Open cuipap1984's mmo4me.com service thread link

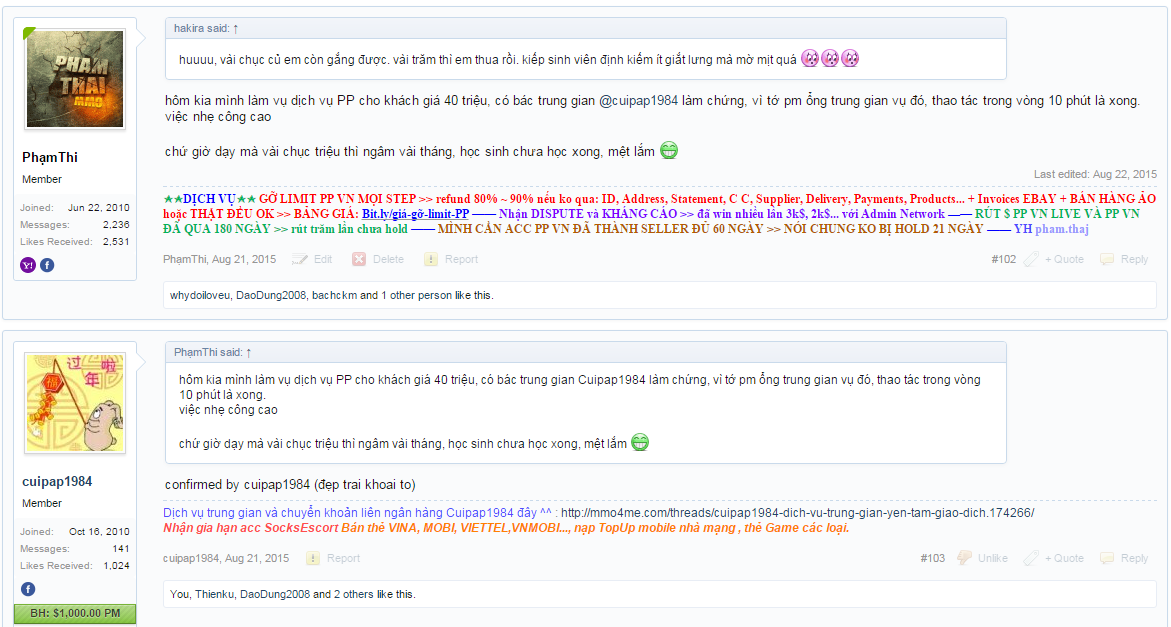click(x=798, y=513)
